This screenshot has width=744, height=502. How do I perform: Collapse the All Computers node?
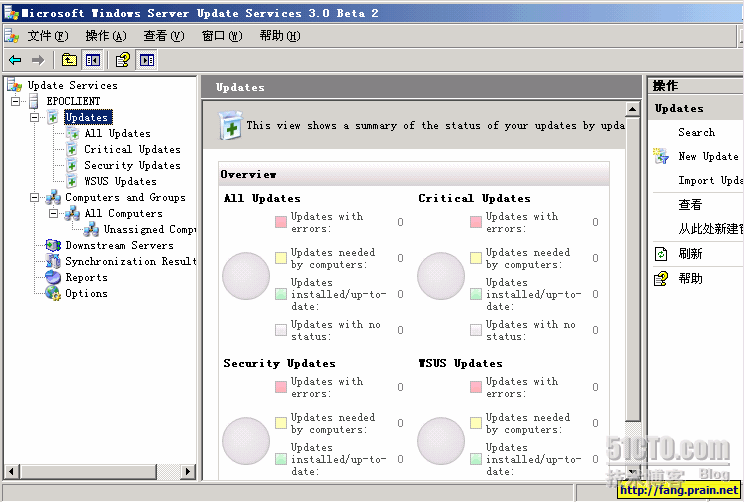point(54,214)
